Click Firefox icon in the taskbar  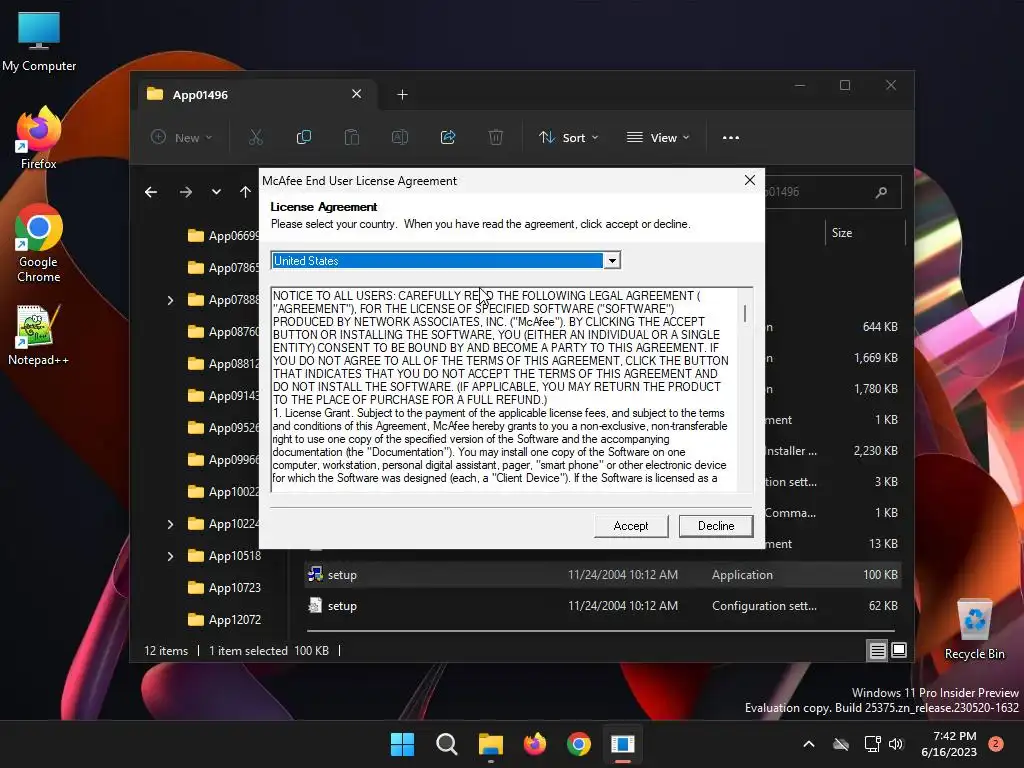535,744
